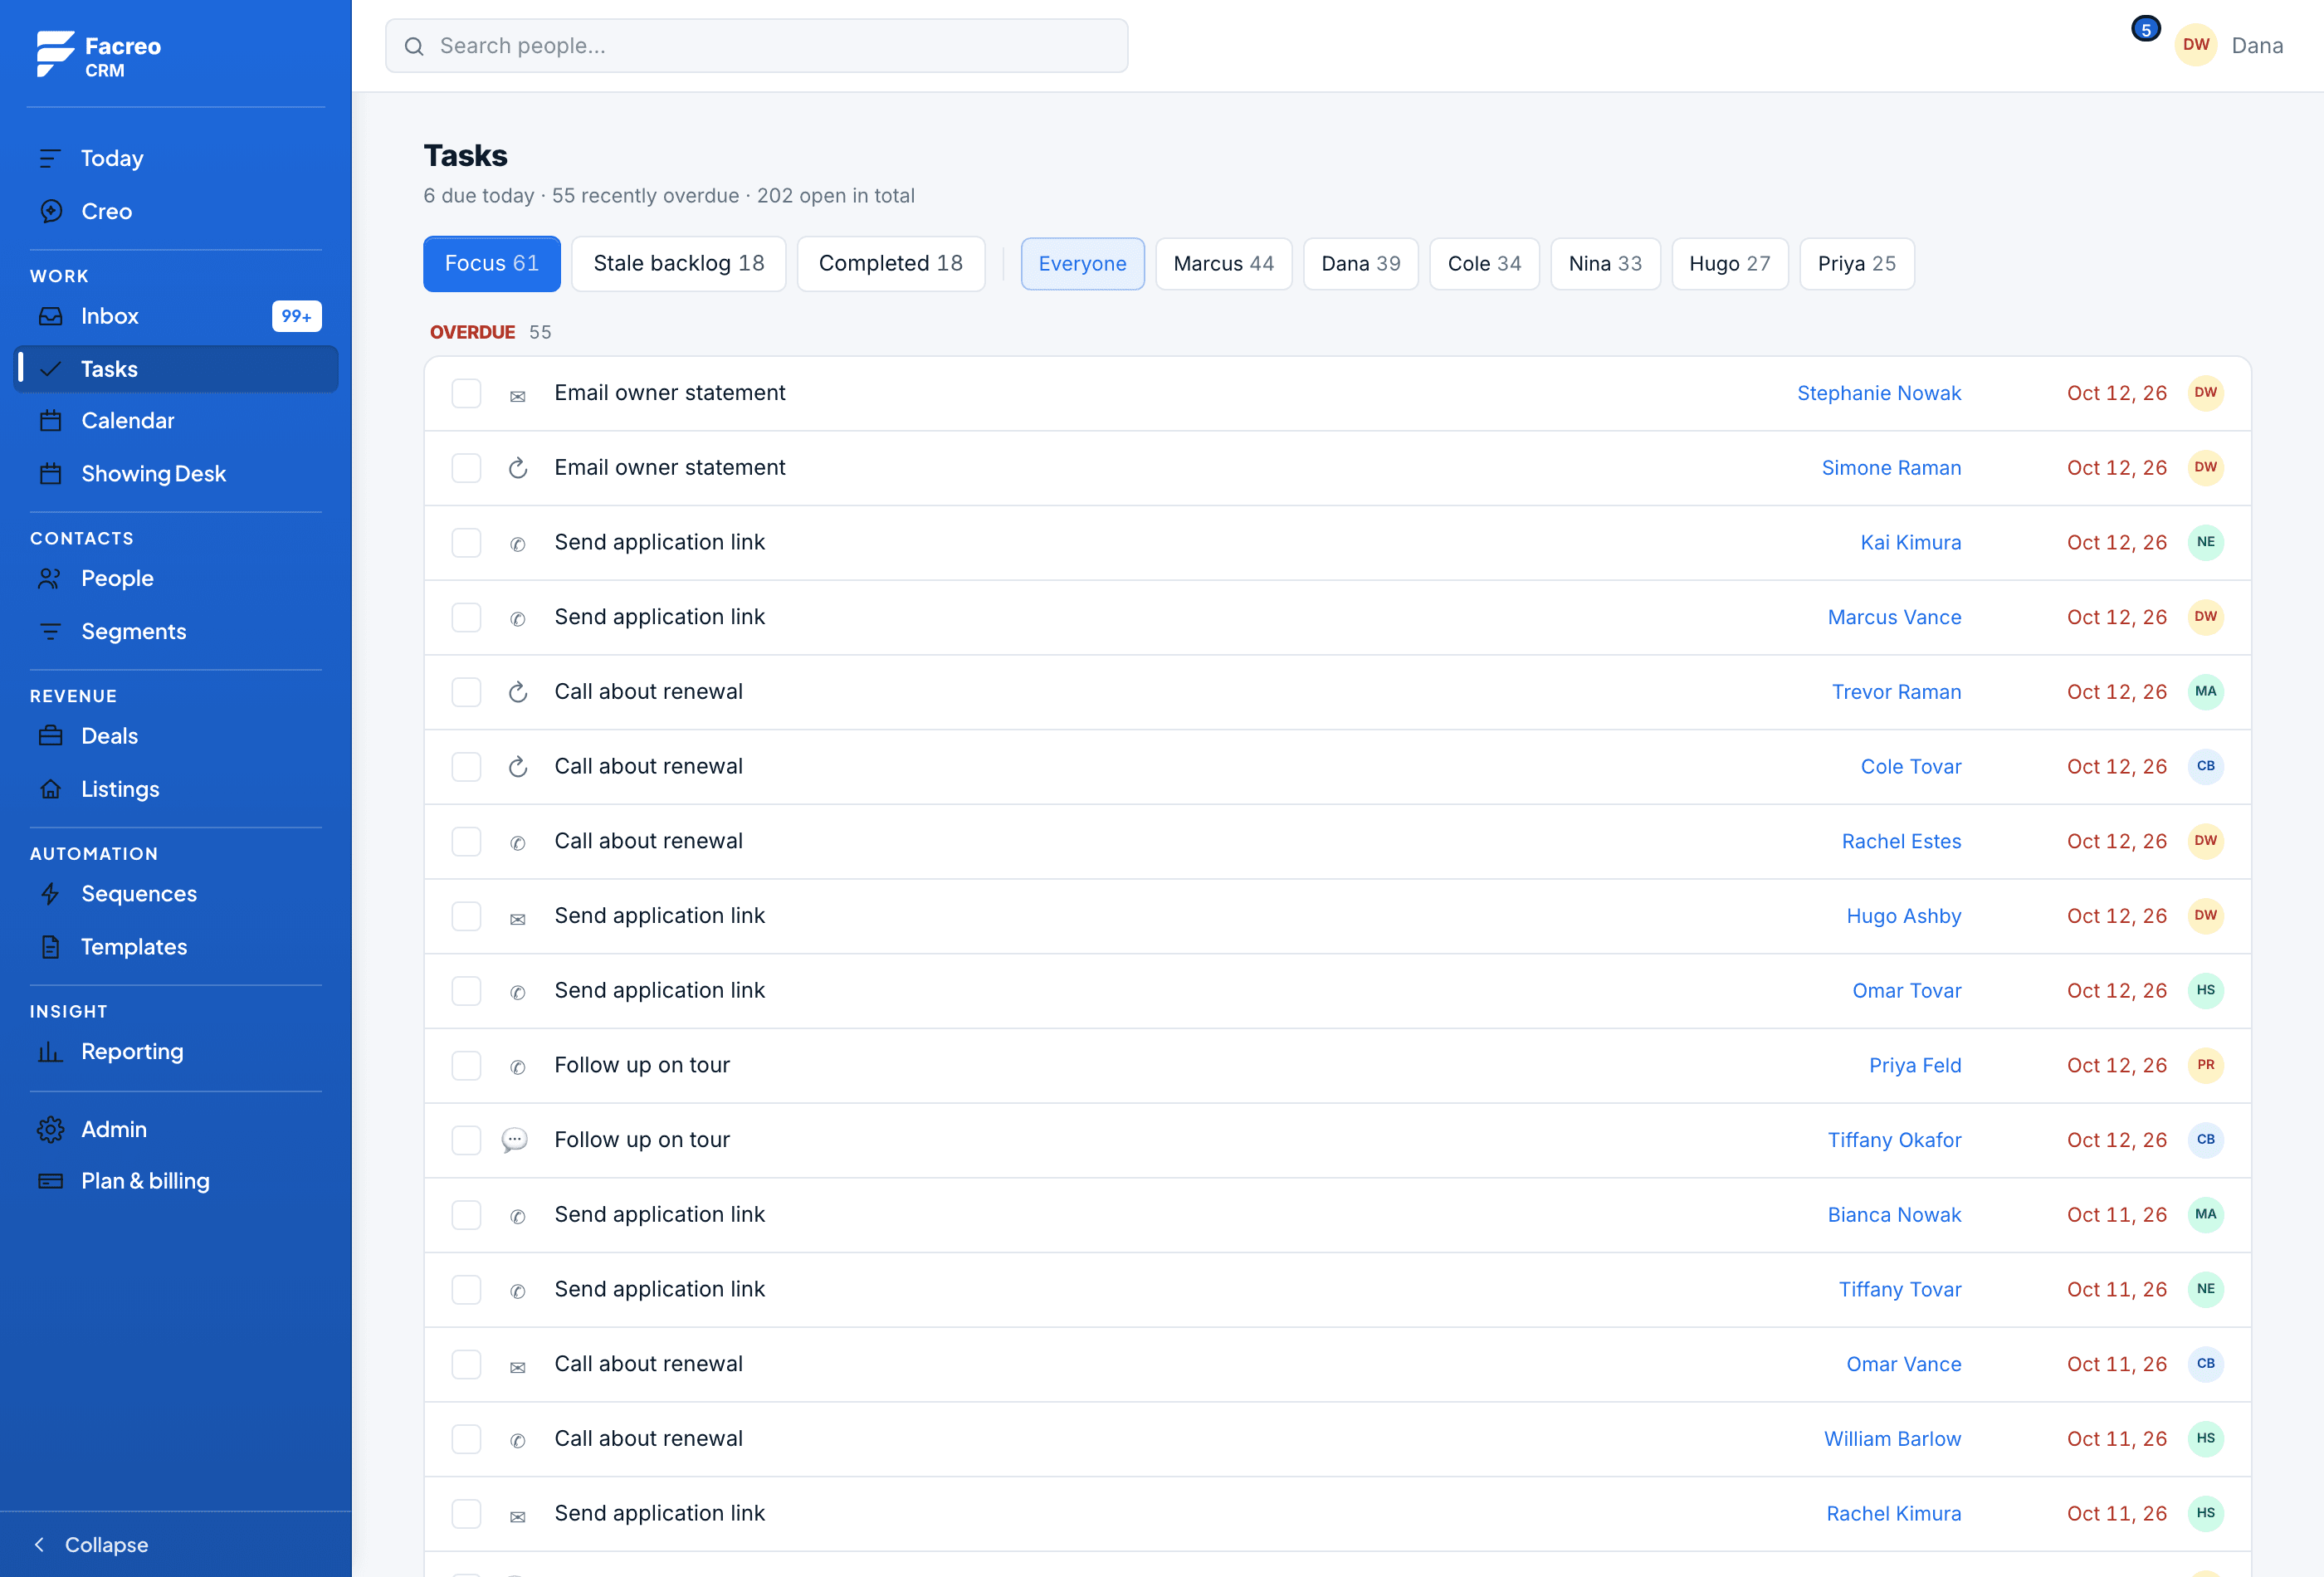Click email icon on Stephanie Nowak task

(x=517, y=396)
